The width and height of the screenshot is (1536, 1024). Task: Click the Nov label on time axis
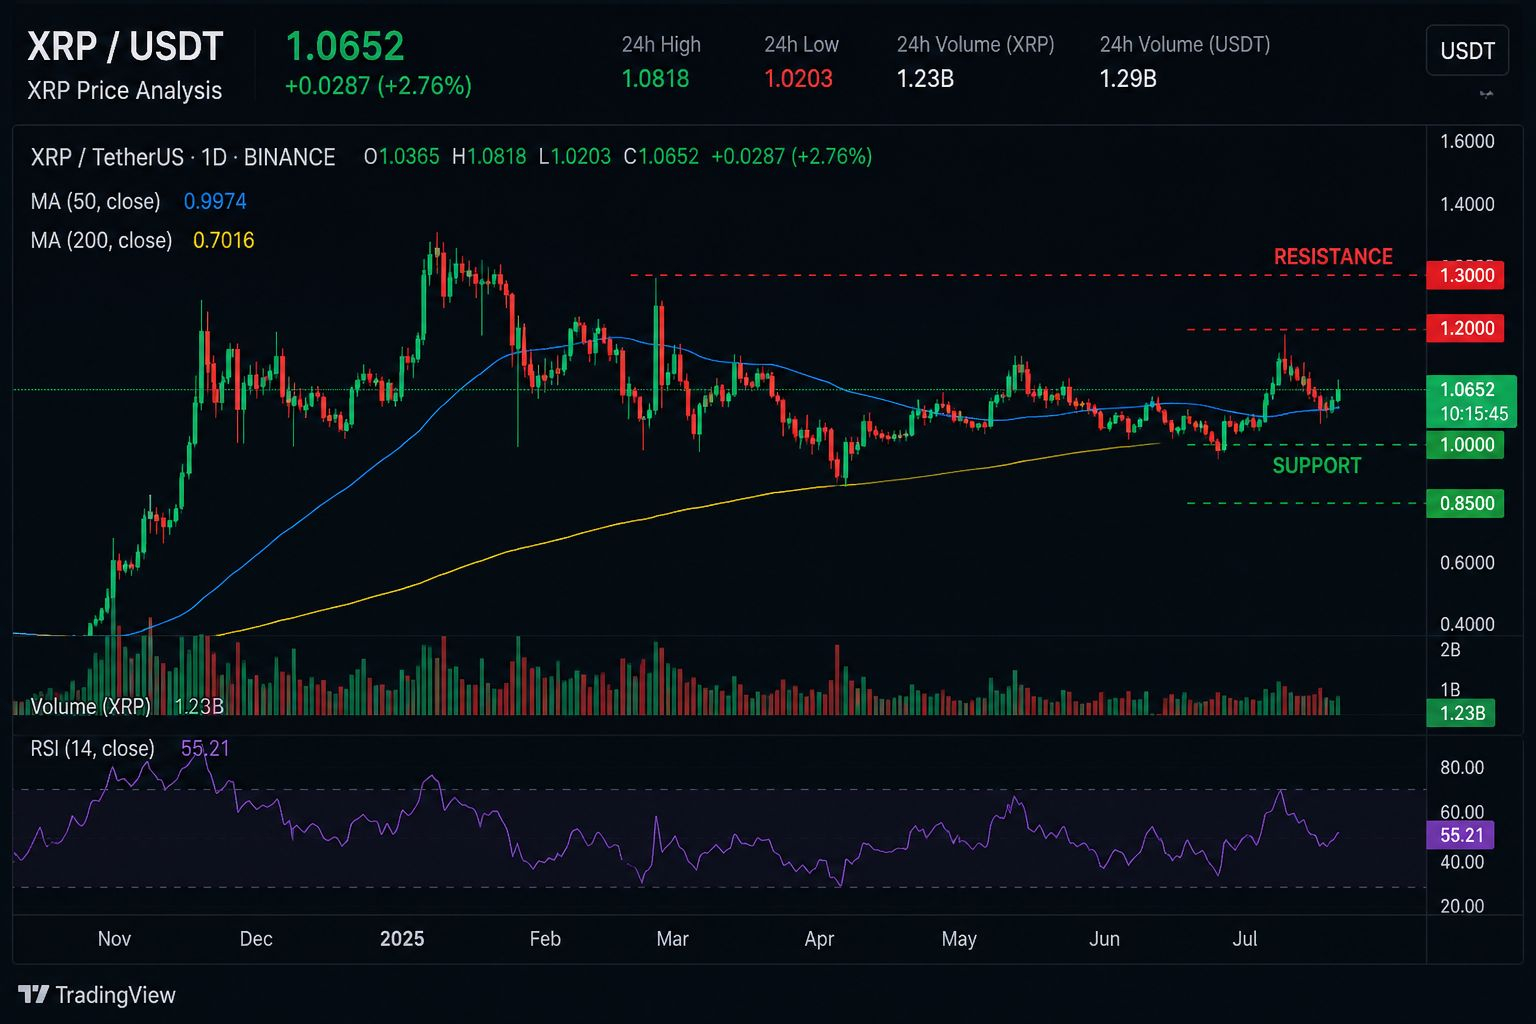[114, 939]
